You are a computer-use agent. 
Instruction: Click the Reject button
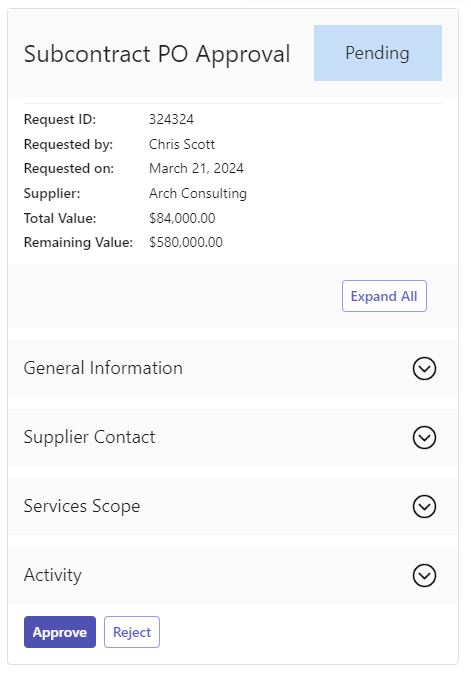tap(132, 632)
